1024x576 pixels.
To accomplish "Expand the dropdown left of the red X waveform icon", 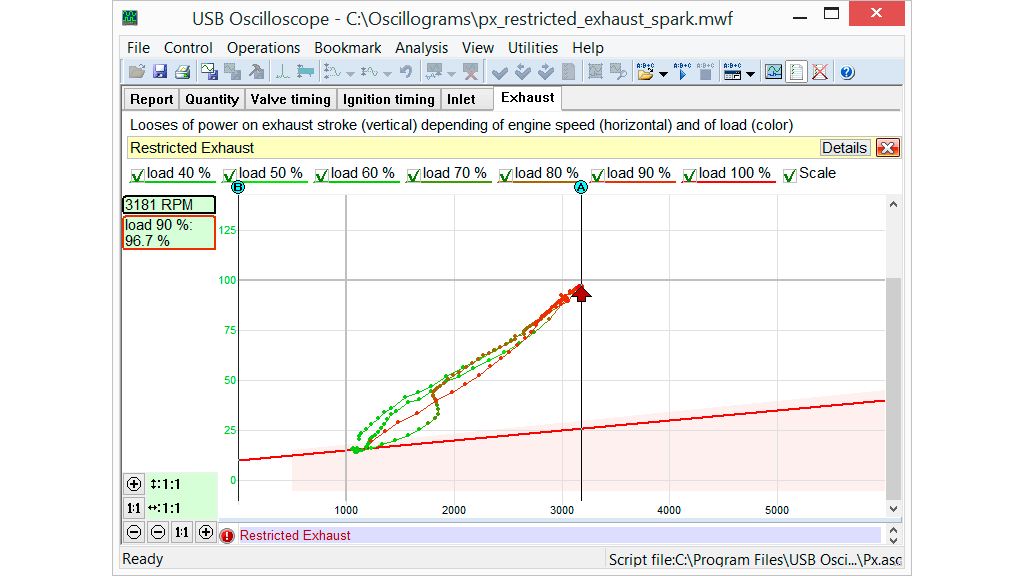I will (451, 74).
